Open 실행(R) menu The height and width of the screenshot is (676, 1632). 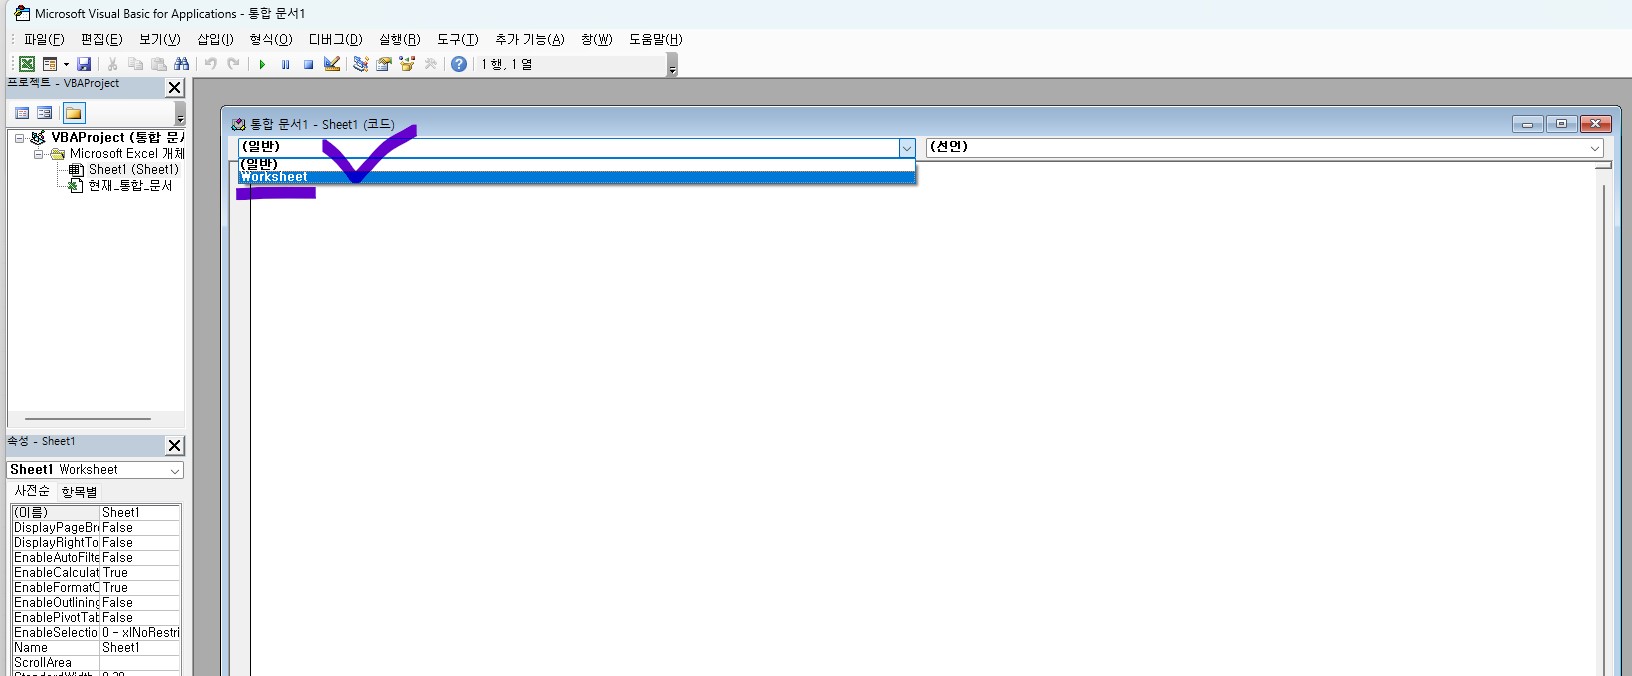tap(400, 39)
